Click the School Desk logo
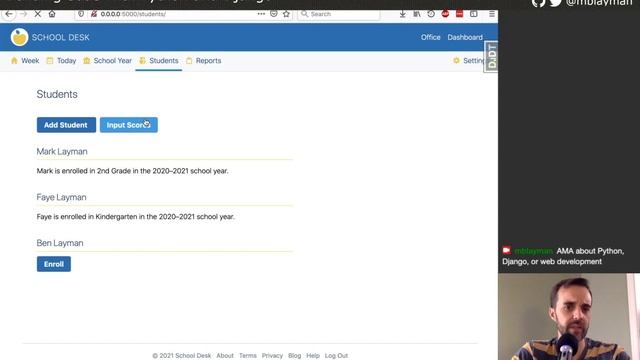The width and height of the screenshot is (640, 360). pyautogui.click(x=19, y=37)
